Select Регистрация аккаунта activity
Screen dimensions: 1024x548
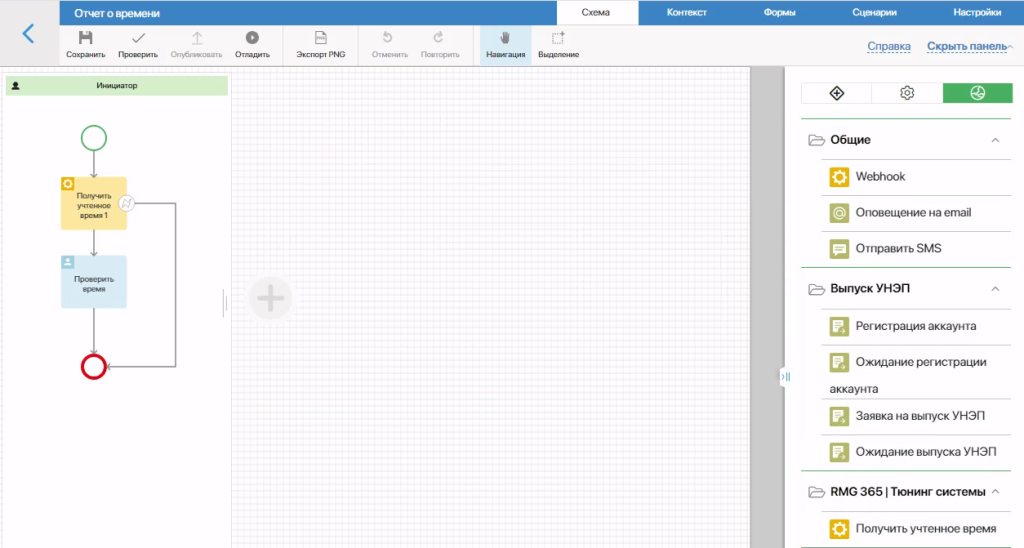916,326
